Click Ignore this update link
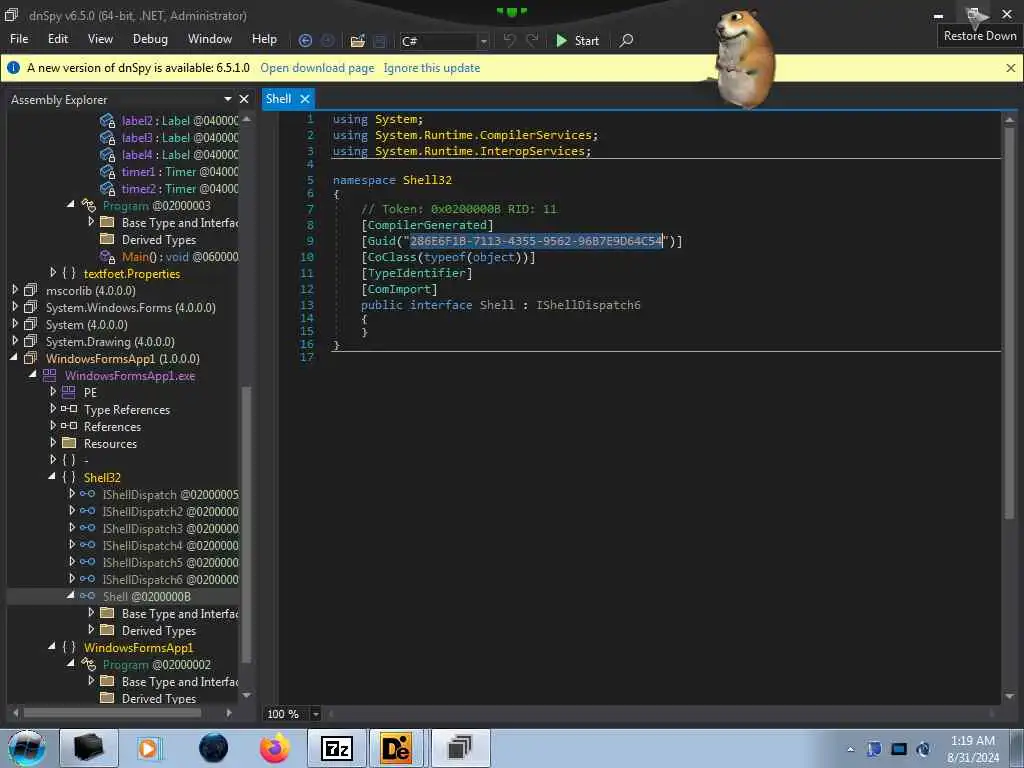The height and width of the screenshot is (768, 1024). 432,68
